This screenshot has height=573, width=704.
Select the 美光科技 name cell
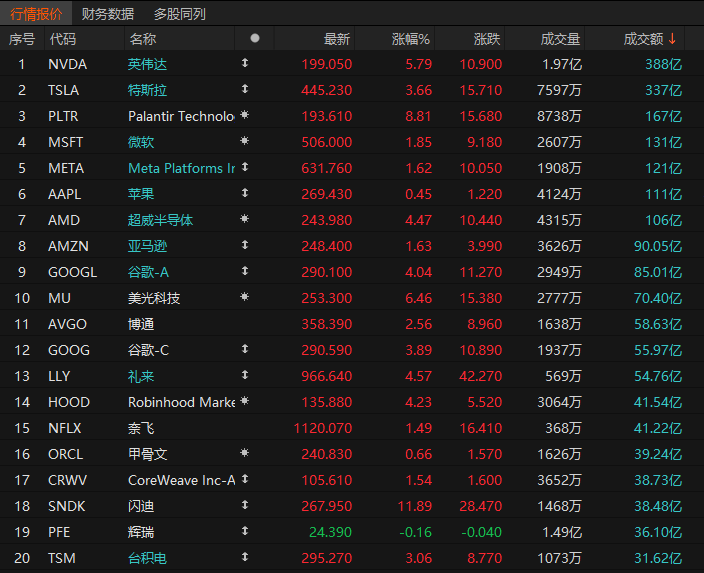coord(154,298)
